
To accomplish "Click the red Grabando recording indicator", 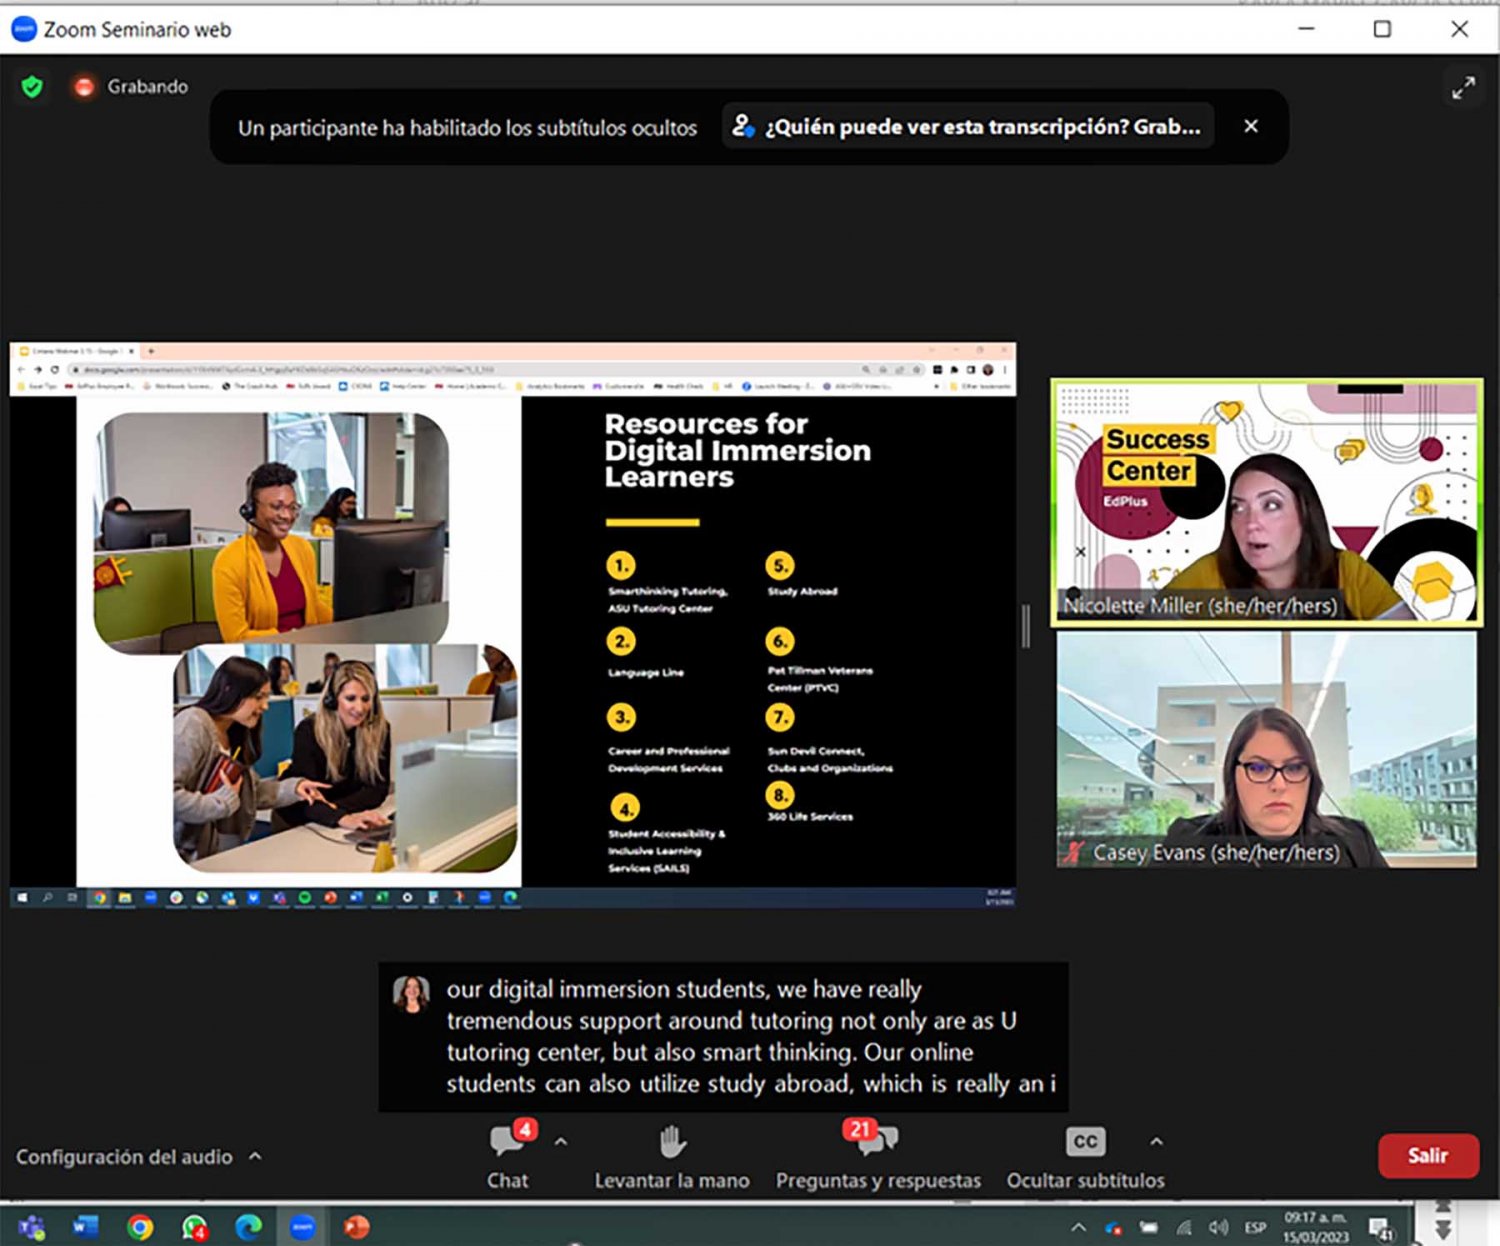I will pos(84,87).
